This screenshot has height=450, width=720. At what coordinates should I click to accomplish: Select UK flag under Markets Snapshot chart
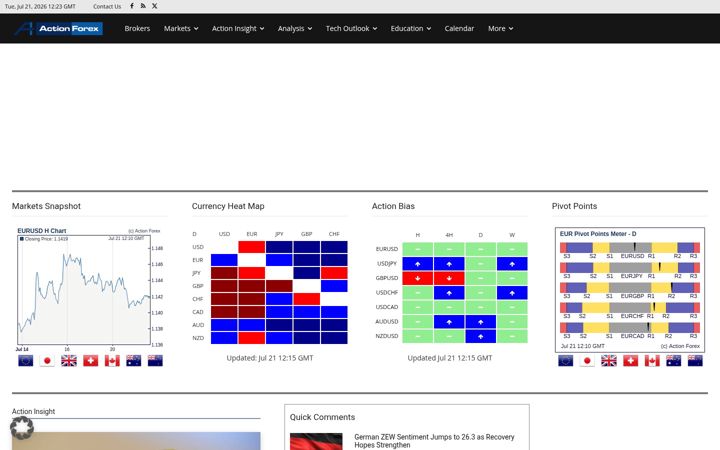[69, 360]
